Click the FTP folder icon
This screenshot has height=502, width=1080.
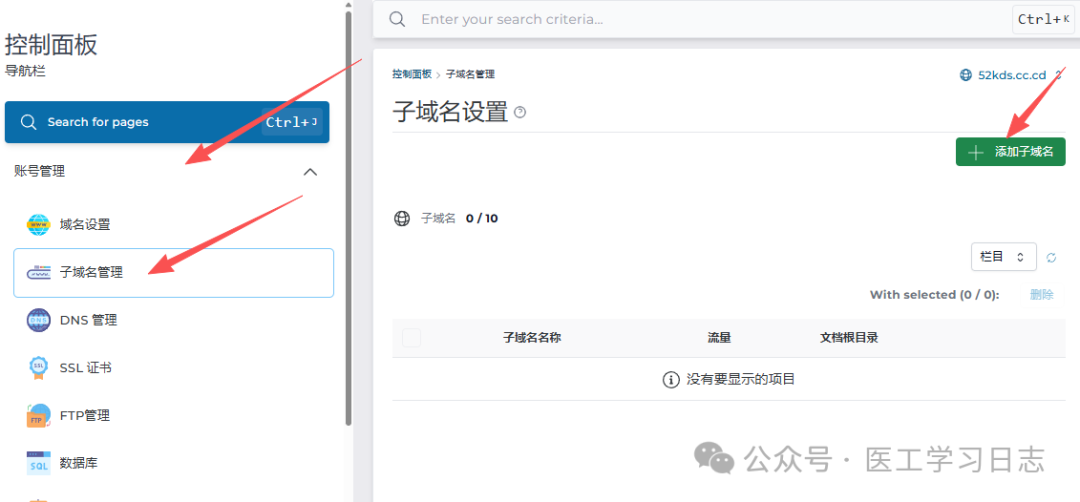[39, 415]
